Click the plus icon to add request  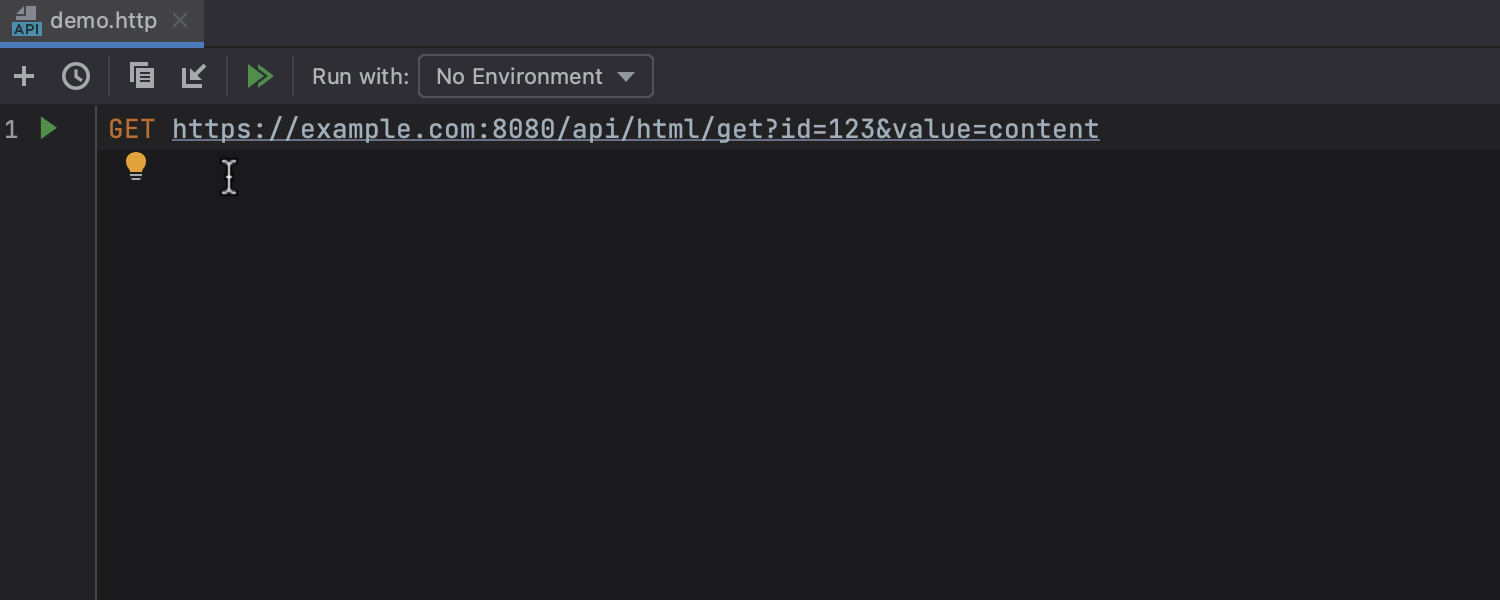(24, 76)
